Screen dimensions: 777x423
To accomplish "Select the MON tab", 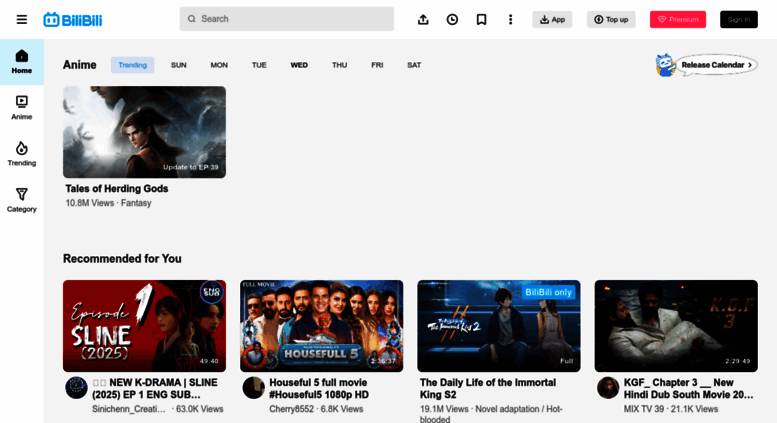I will [x=219, y=65].
